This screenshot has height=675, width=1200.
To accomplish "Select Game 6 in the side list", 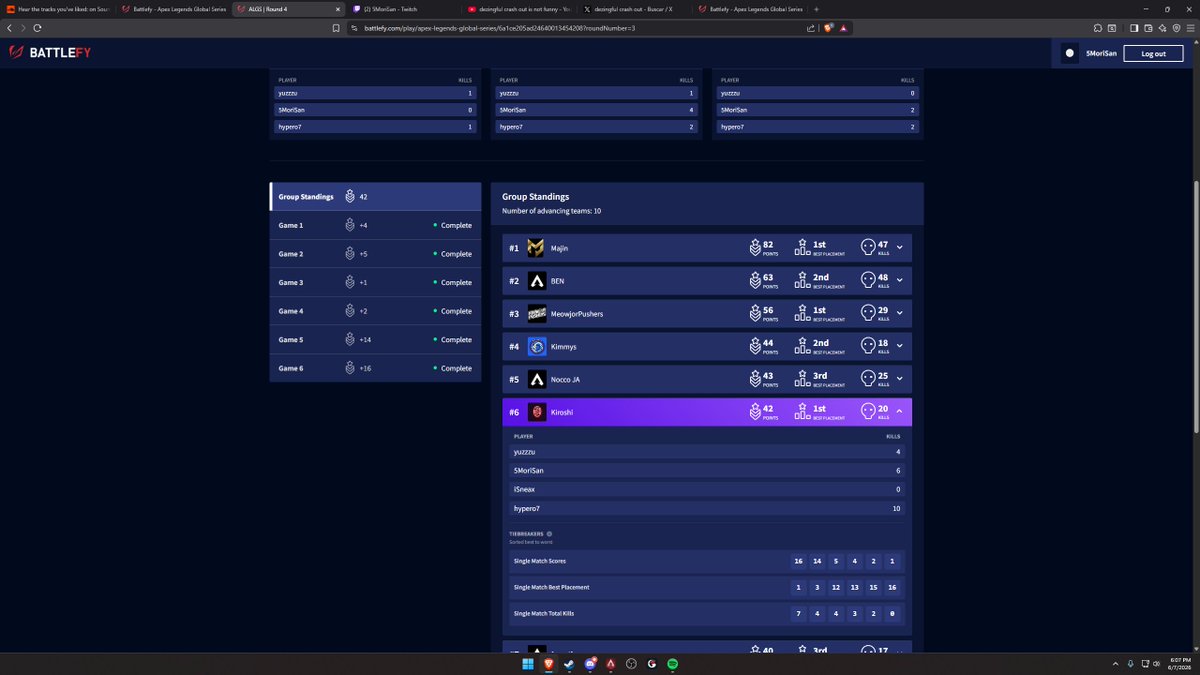I will pos(376,368).
